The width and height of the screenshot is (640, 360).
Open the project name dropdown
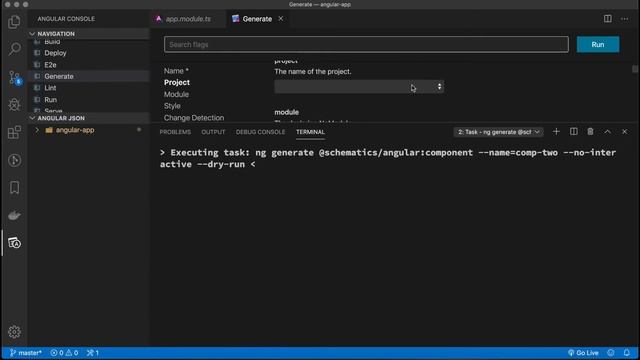pyautogui.click(x=359, y=87)
